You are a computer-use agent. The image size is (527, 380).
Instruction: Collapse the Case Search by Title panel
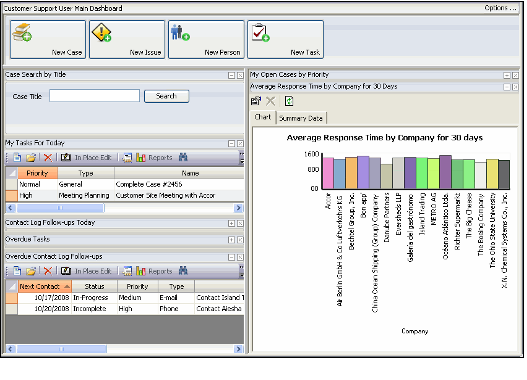click(x=232, y=75)
